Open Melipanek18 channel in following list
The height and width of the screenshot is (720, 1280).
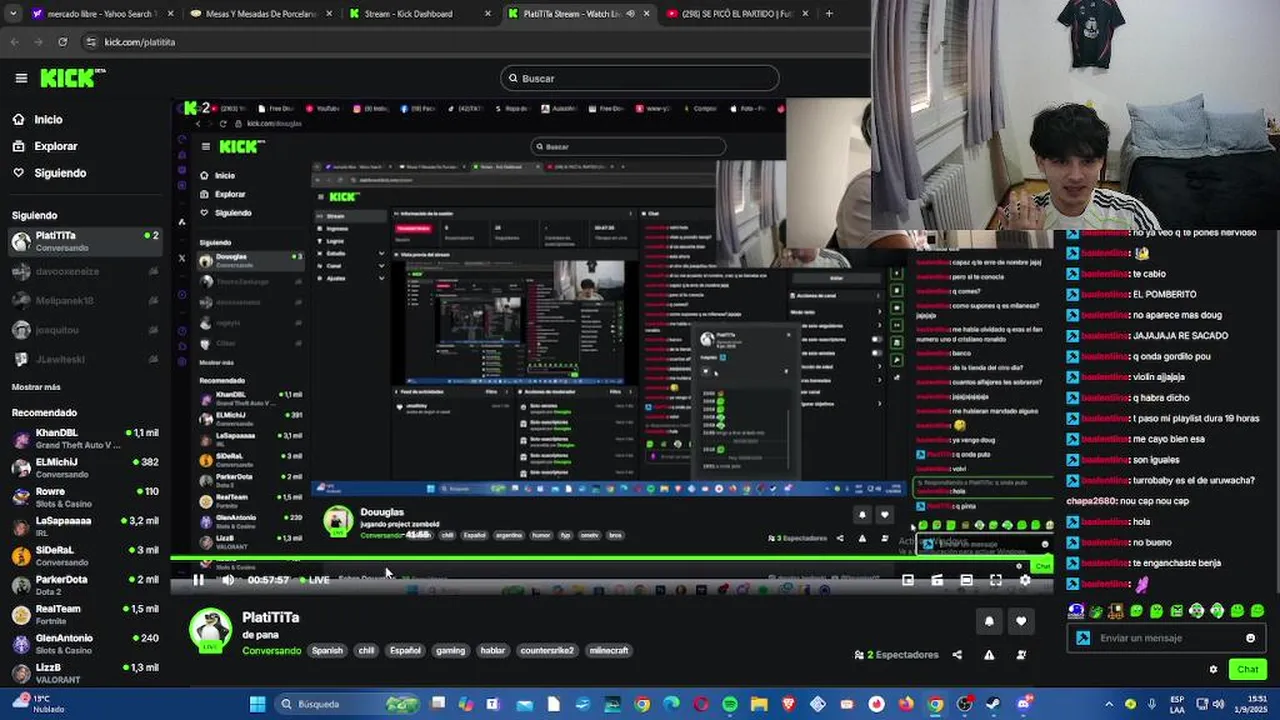[84, 300]
